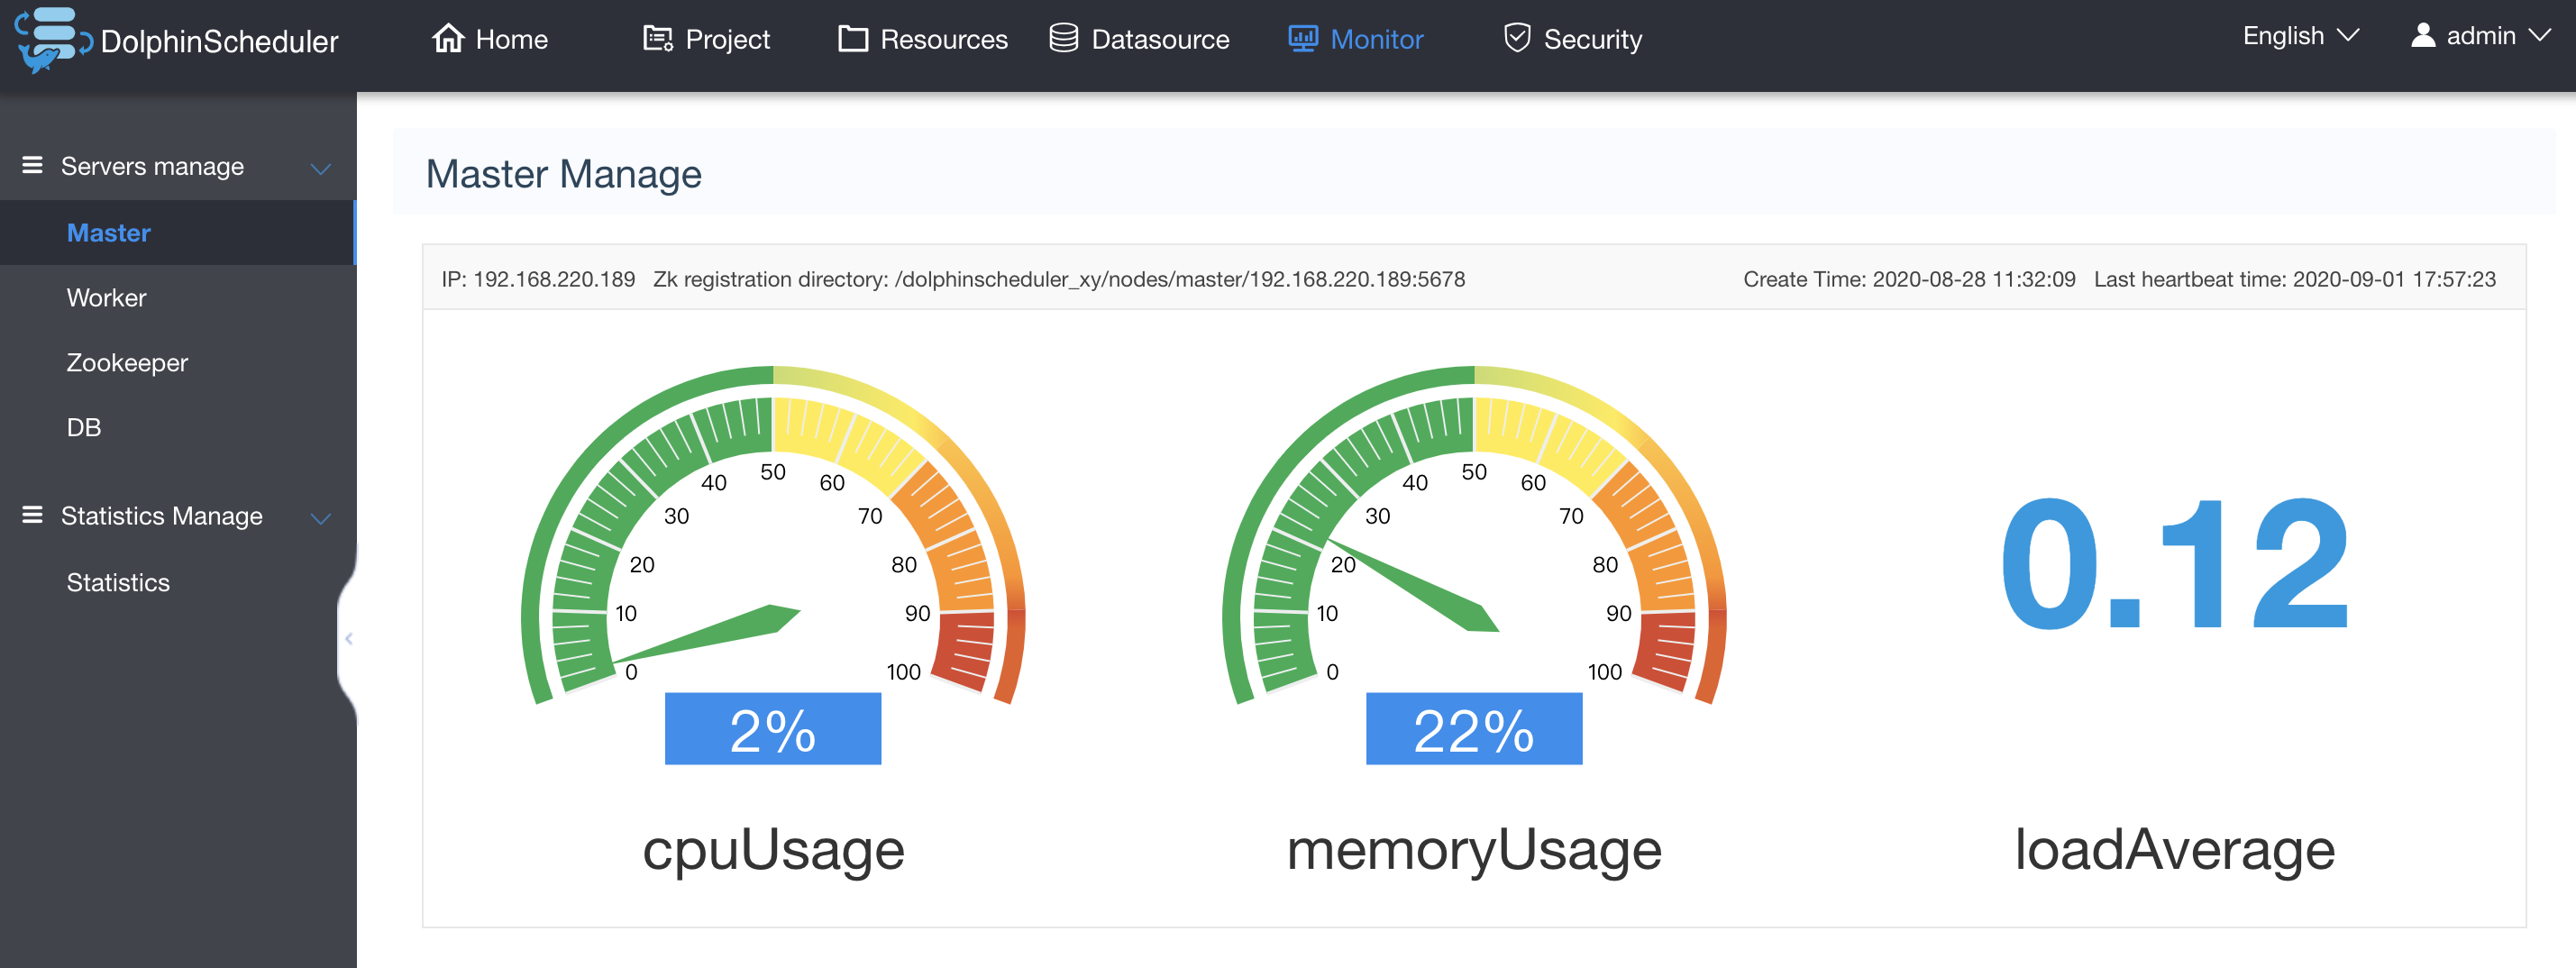Click the Resources folder icon
Screen dimensions: 2576x968
[x=852, y=39]
